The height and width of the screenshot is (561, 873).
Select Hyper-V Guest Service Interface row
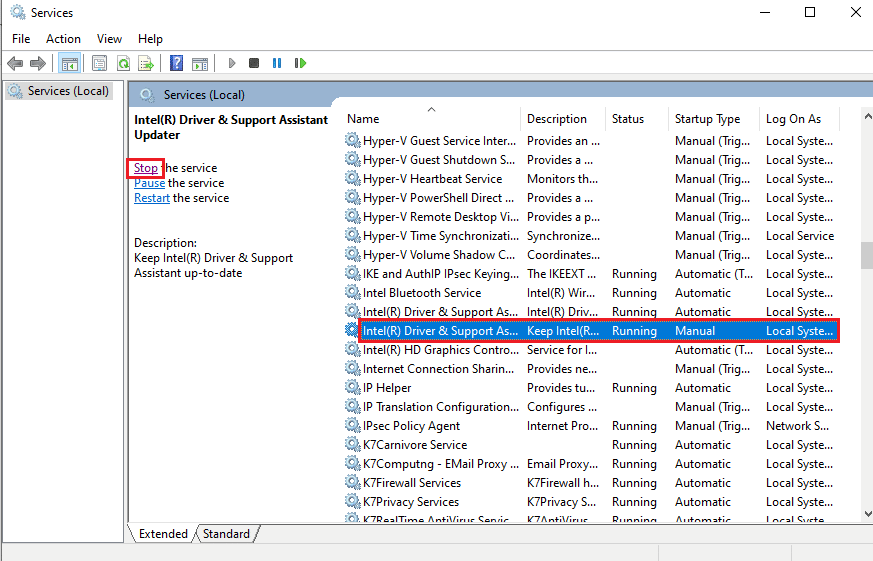[x=591, y=141]
